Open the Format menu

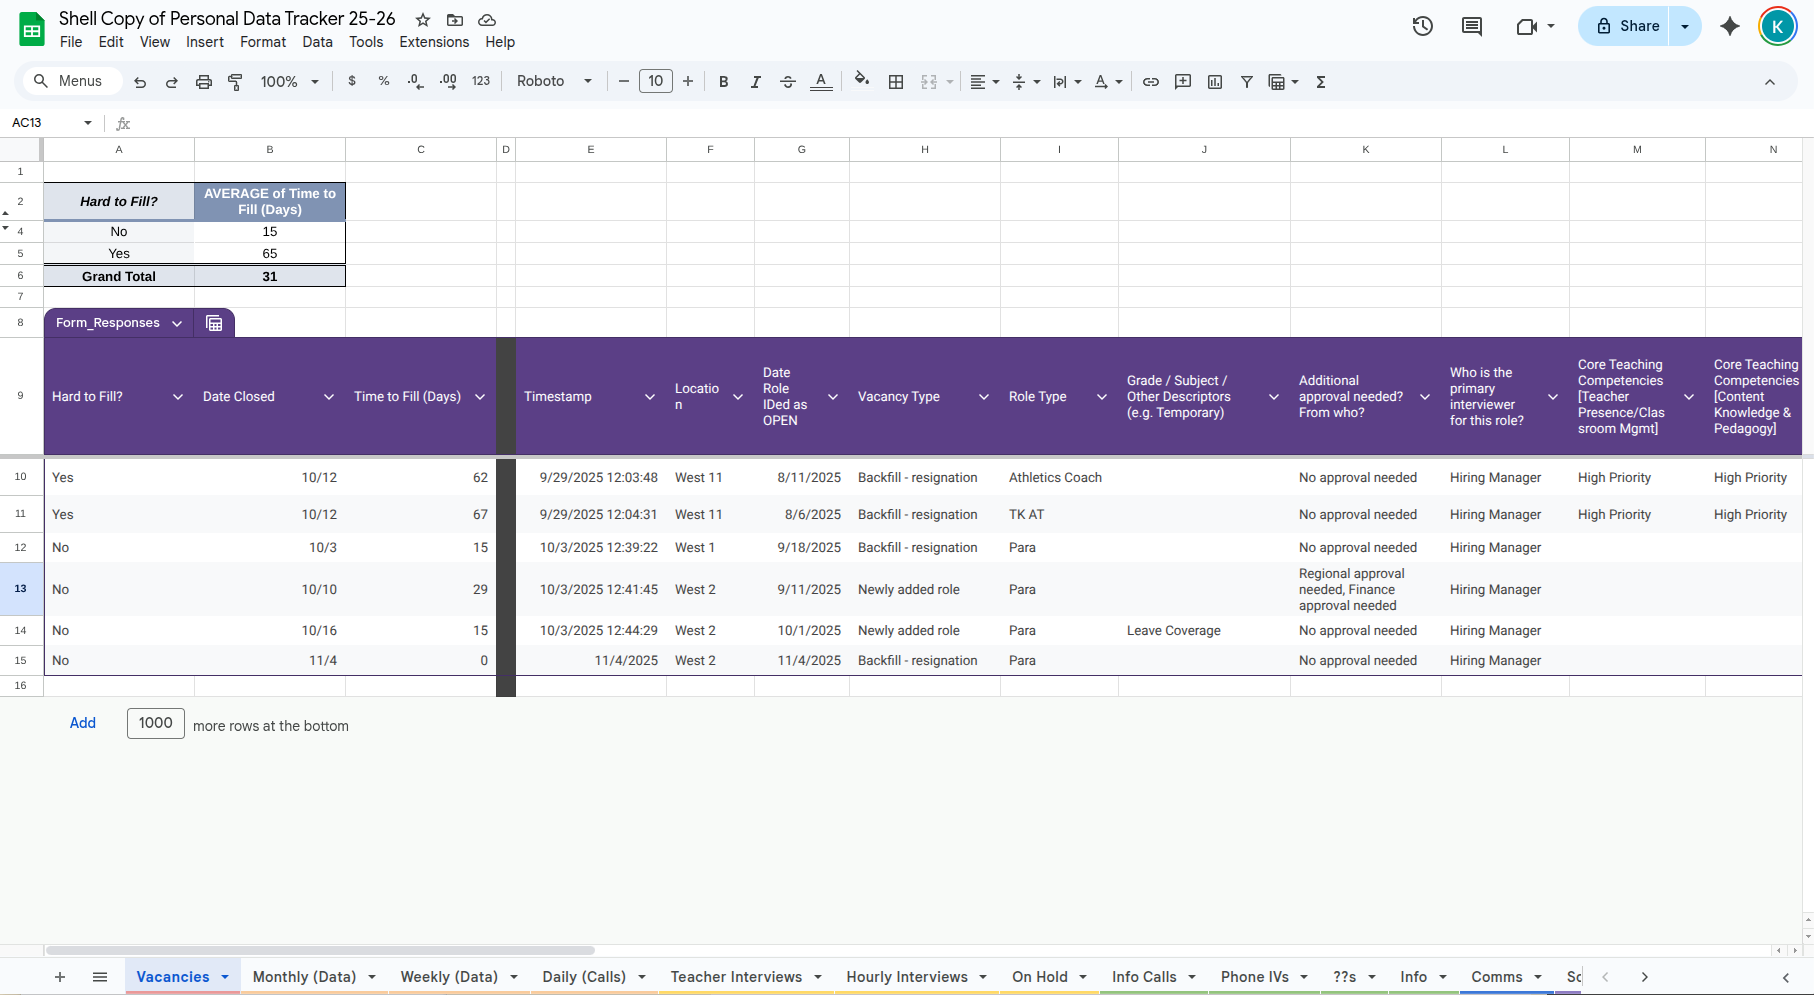262,42
